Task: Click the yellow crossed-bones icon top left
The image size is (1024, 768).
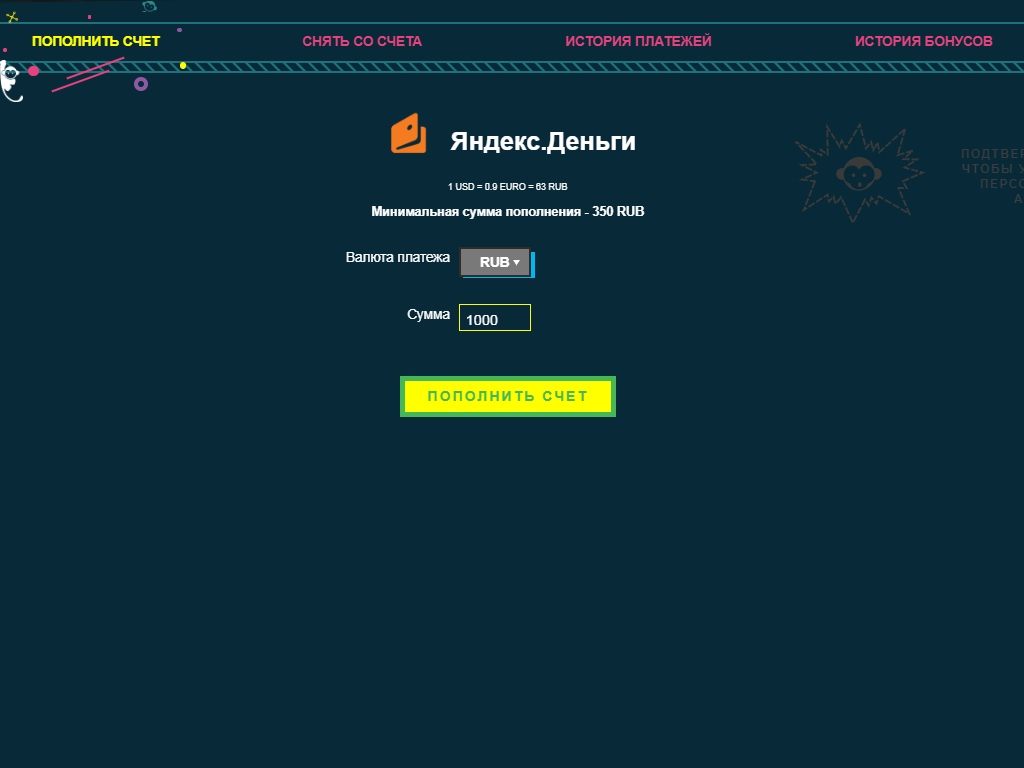Action: pos(12,17)
